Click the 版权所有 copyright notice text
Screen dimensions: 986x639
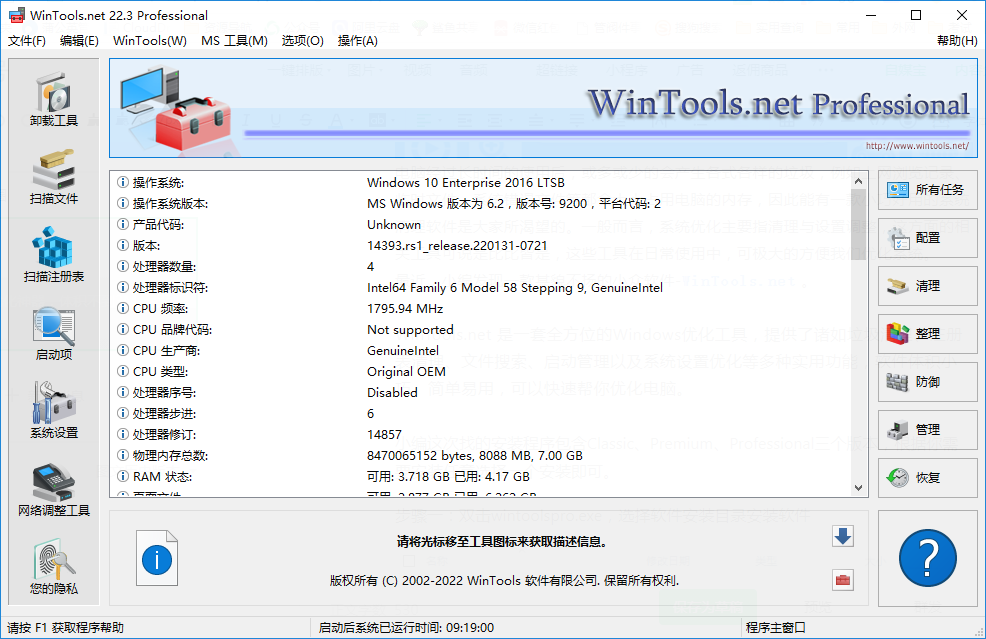tap(504, 581)
